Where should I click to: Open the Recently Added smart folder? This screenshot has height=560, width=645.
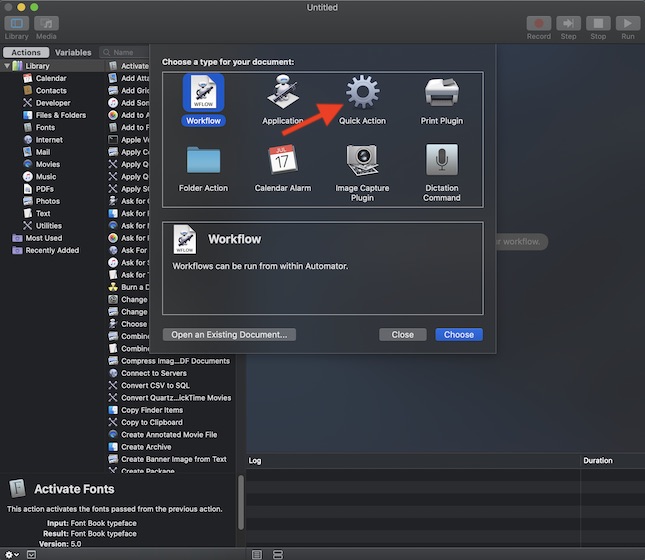(51, 250)
